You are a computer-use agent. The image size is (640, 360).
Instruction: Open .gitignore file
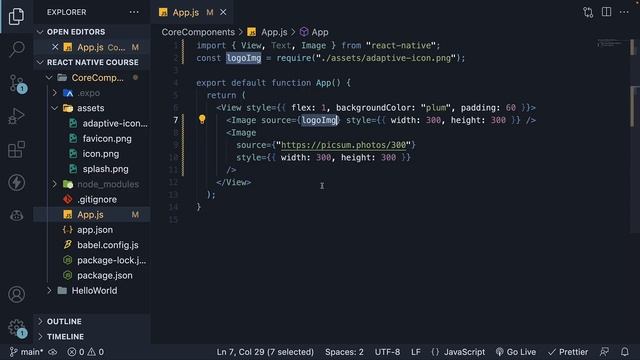tap(97, 199)
